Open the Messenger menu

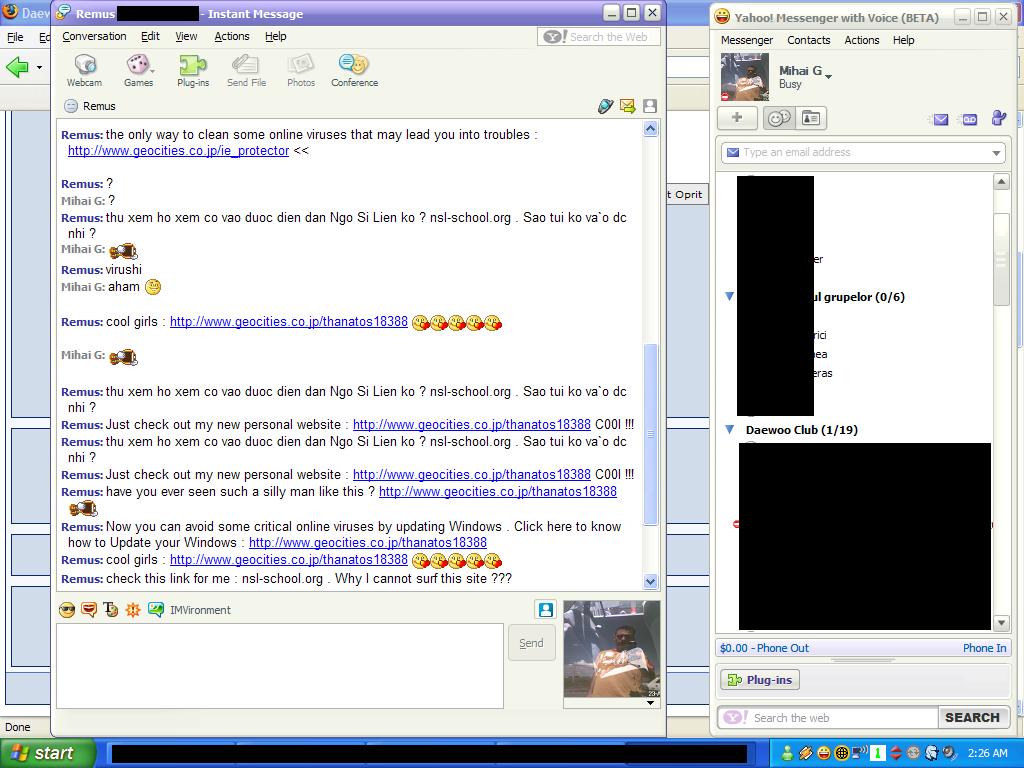tap(746, 40)
